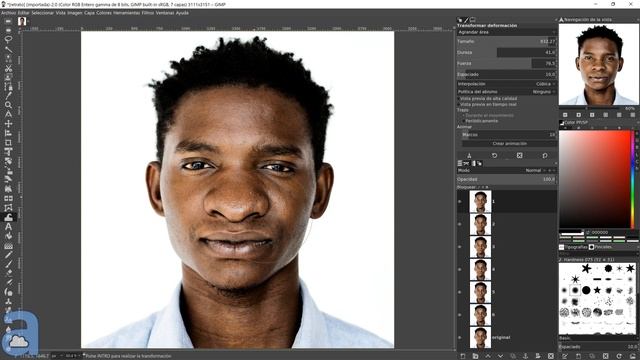The image size is (640, 360).
Task: Select the active Warp Transform tool
Action: pos(8,218)
